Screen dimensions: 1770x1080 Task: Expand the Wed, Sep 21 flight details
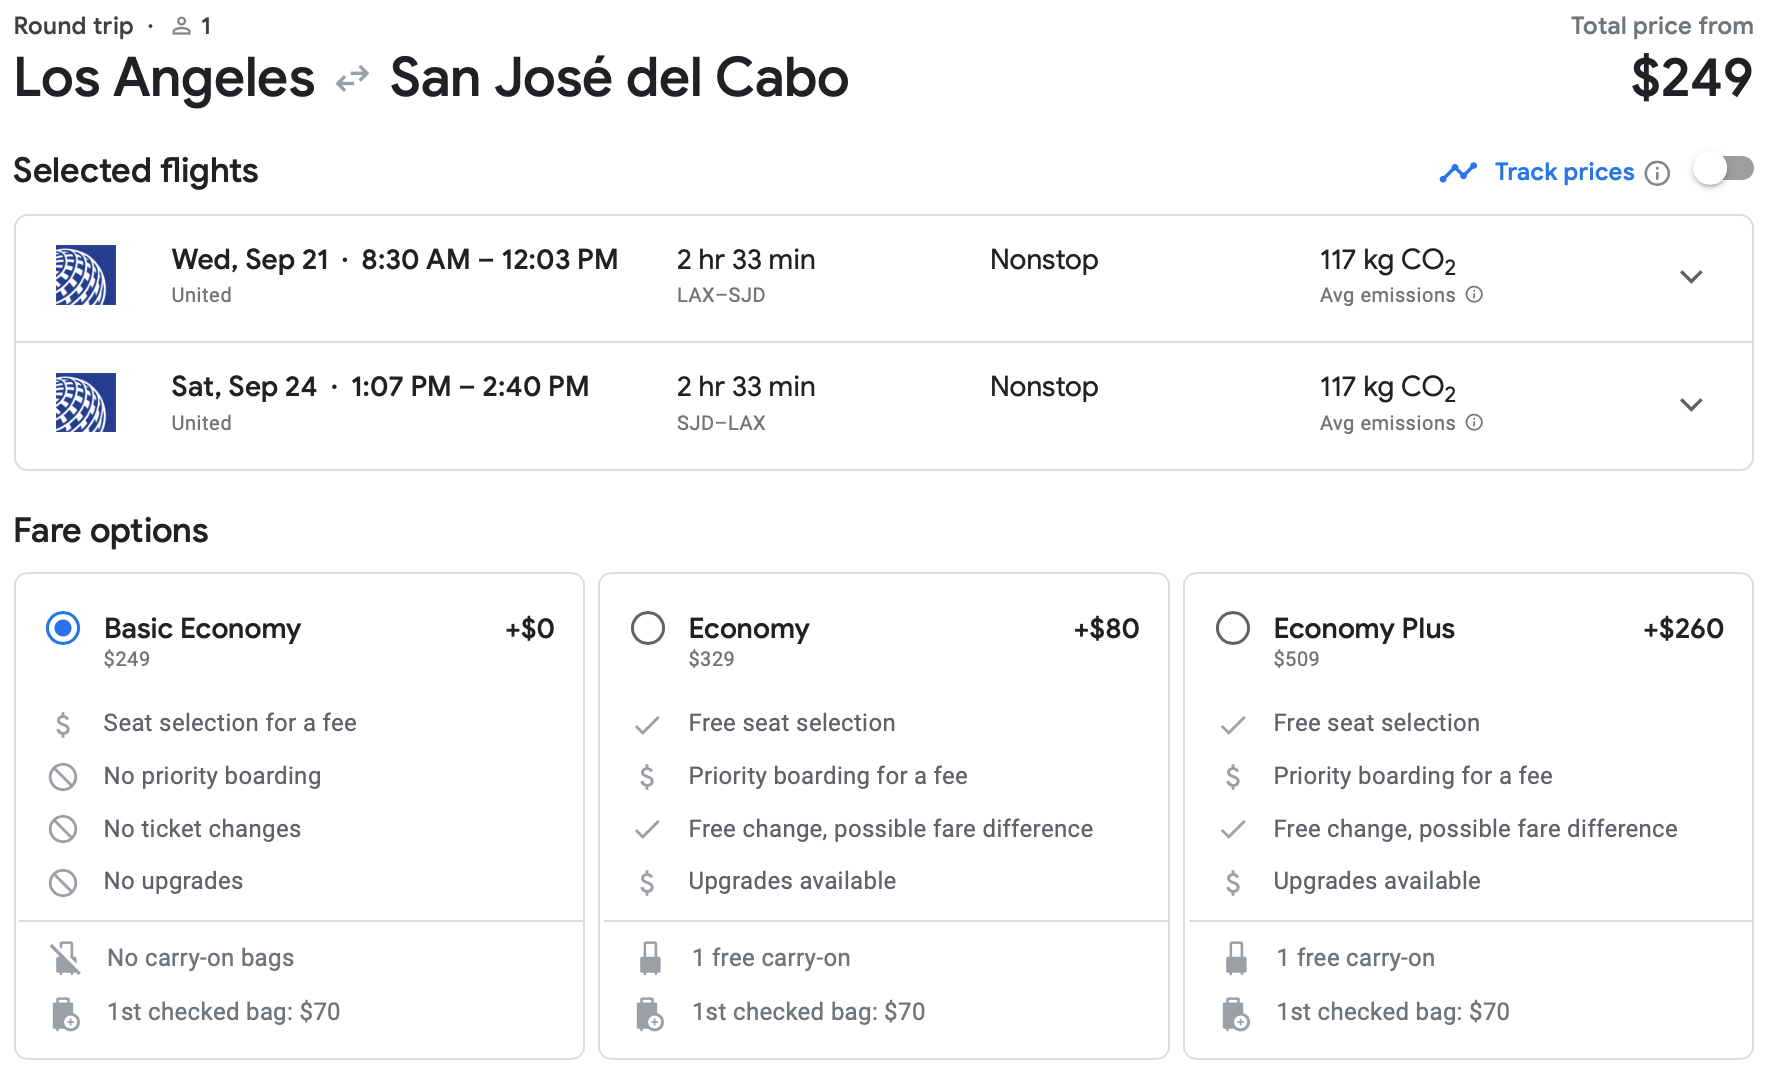tap(1691, 277)
